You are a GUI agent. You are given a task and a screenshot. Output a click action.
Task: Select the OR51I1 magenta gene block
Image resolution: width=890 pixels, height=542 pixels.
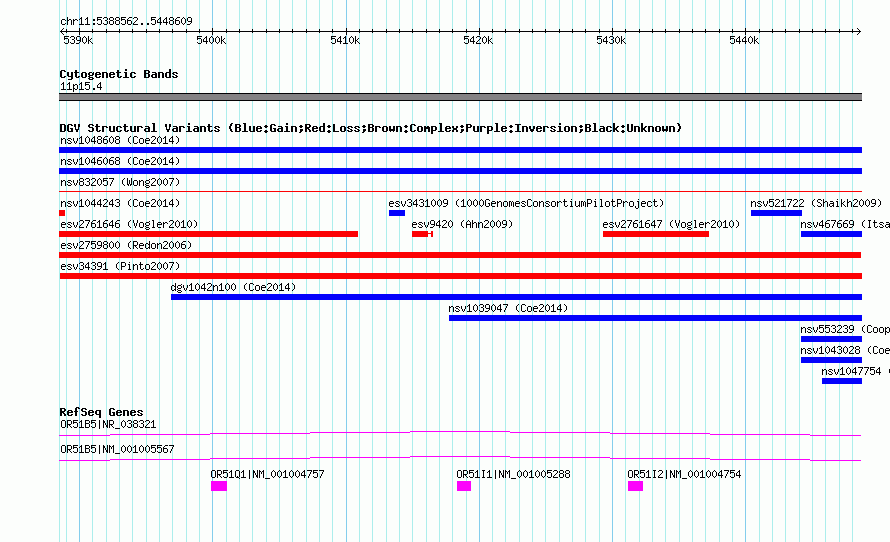pyautogui.click(x=464, y=486)
